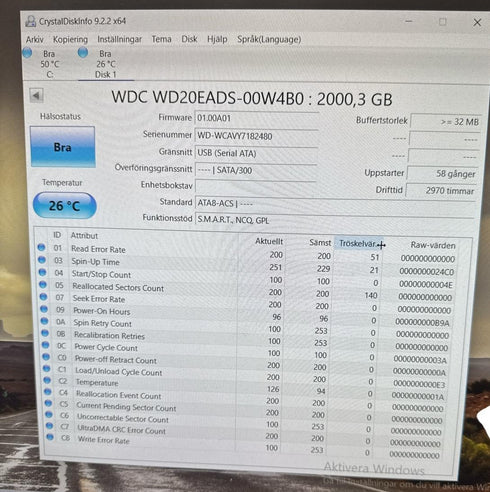Click the Uppstarter field showing 58 gånger
The width and height of the screenshot is (490, 492).
(x=443, y=173)
